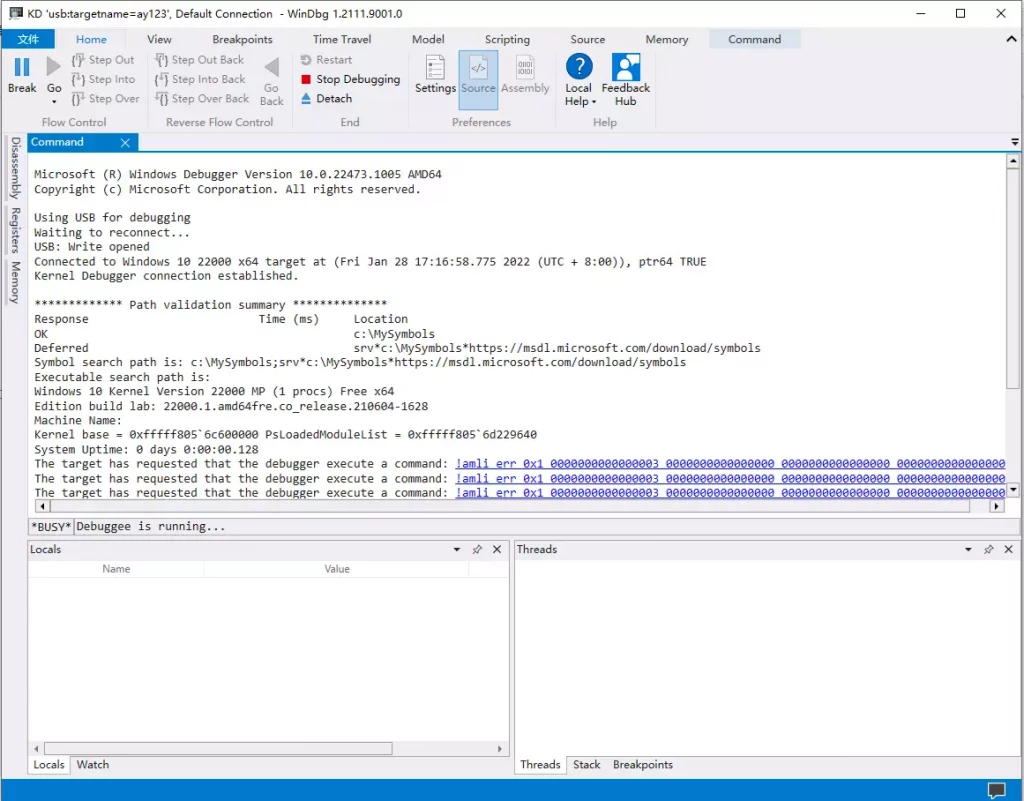Click the feedback chat icon in status bar

point(996,790)
